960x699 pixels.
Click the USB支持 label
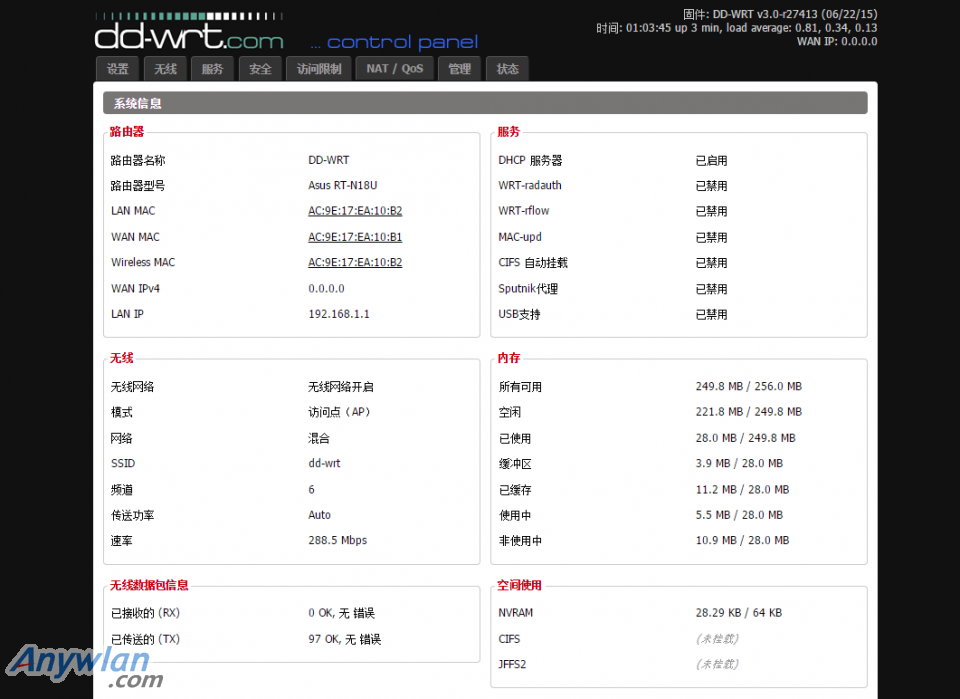point(519,314)
